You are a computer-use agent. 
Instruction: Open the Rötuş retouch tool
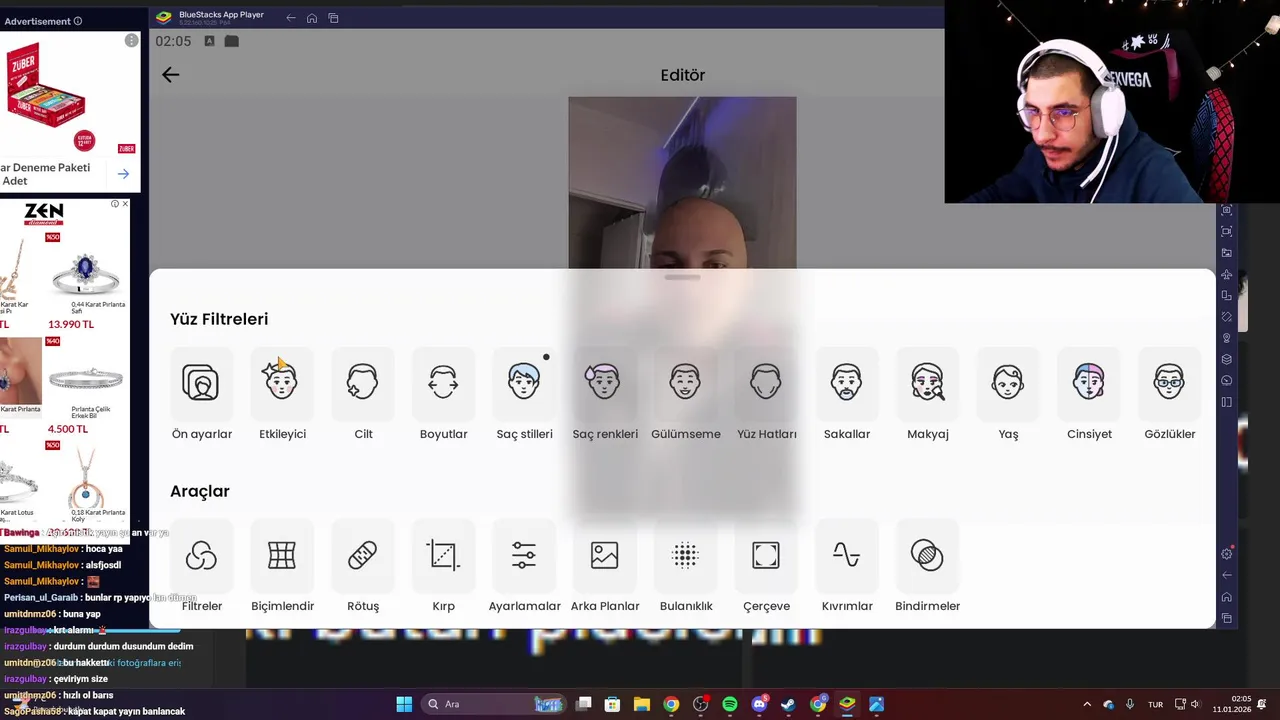click(363, 567)
